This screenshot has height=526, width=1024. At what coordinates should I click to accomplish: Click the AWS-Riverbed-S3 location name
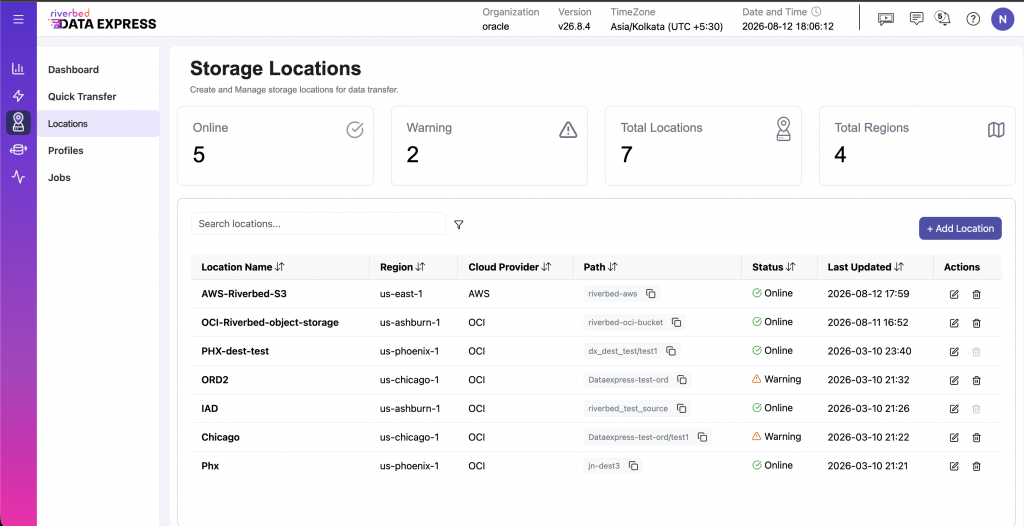coord(244,294)
